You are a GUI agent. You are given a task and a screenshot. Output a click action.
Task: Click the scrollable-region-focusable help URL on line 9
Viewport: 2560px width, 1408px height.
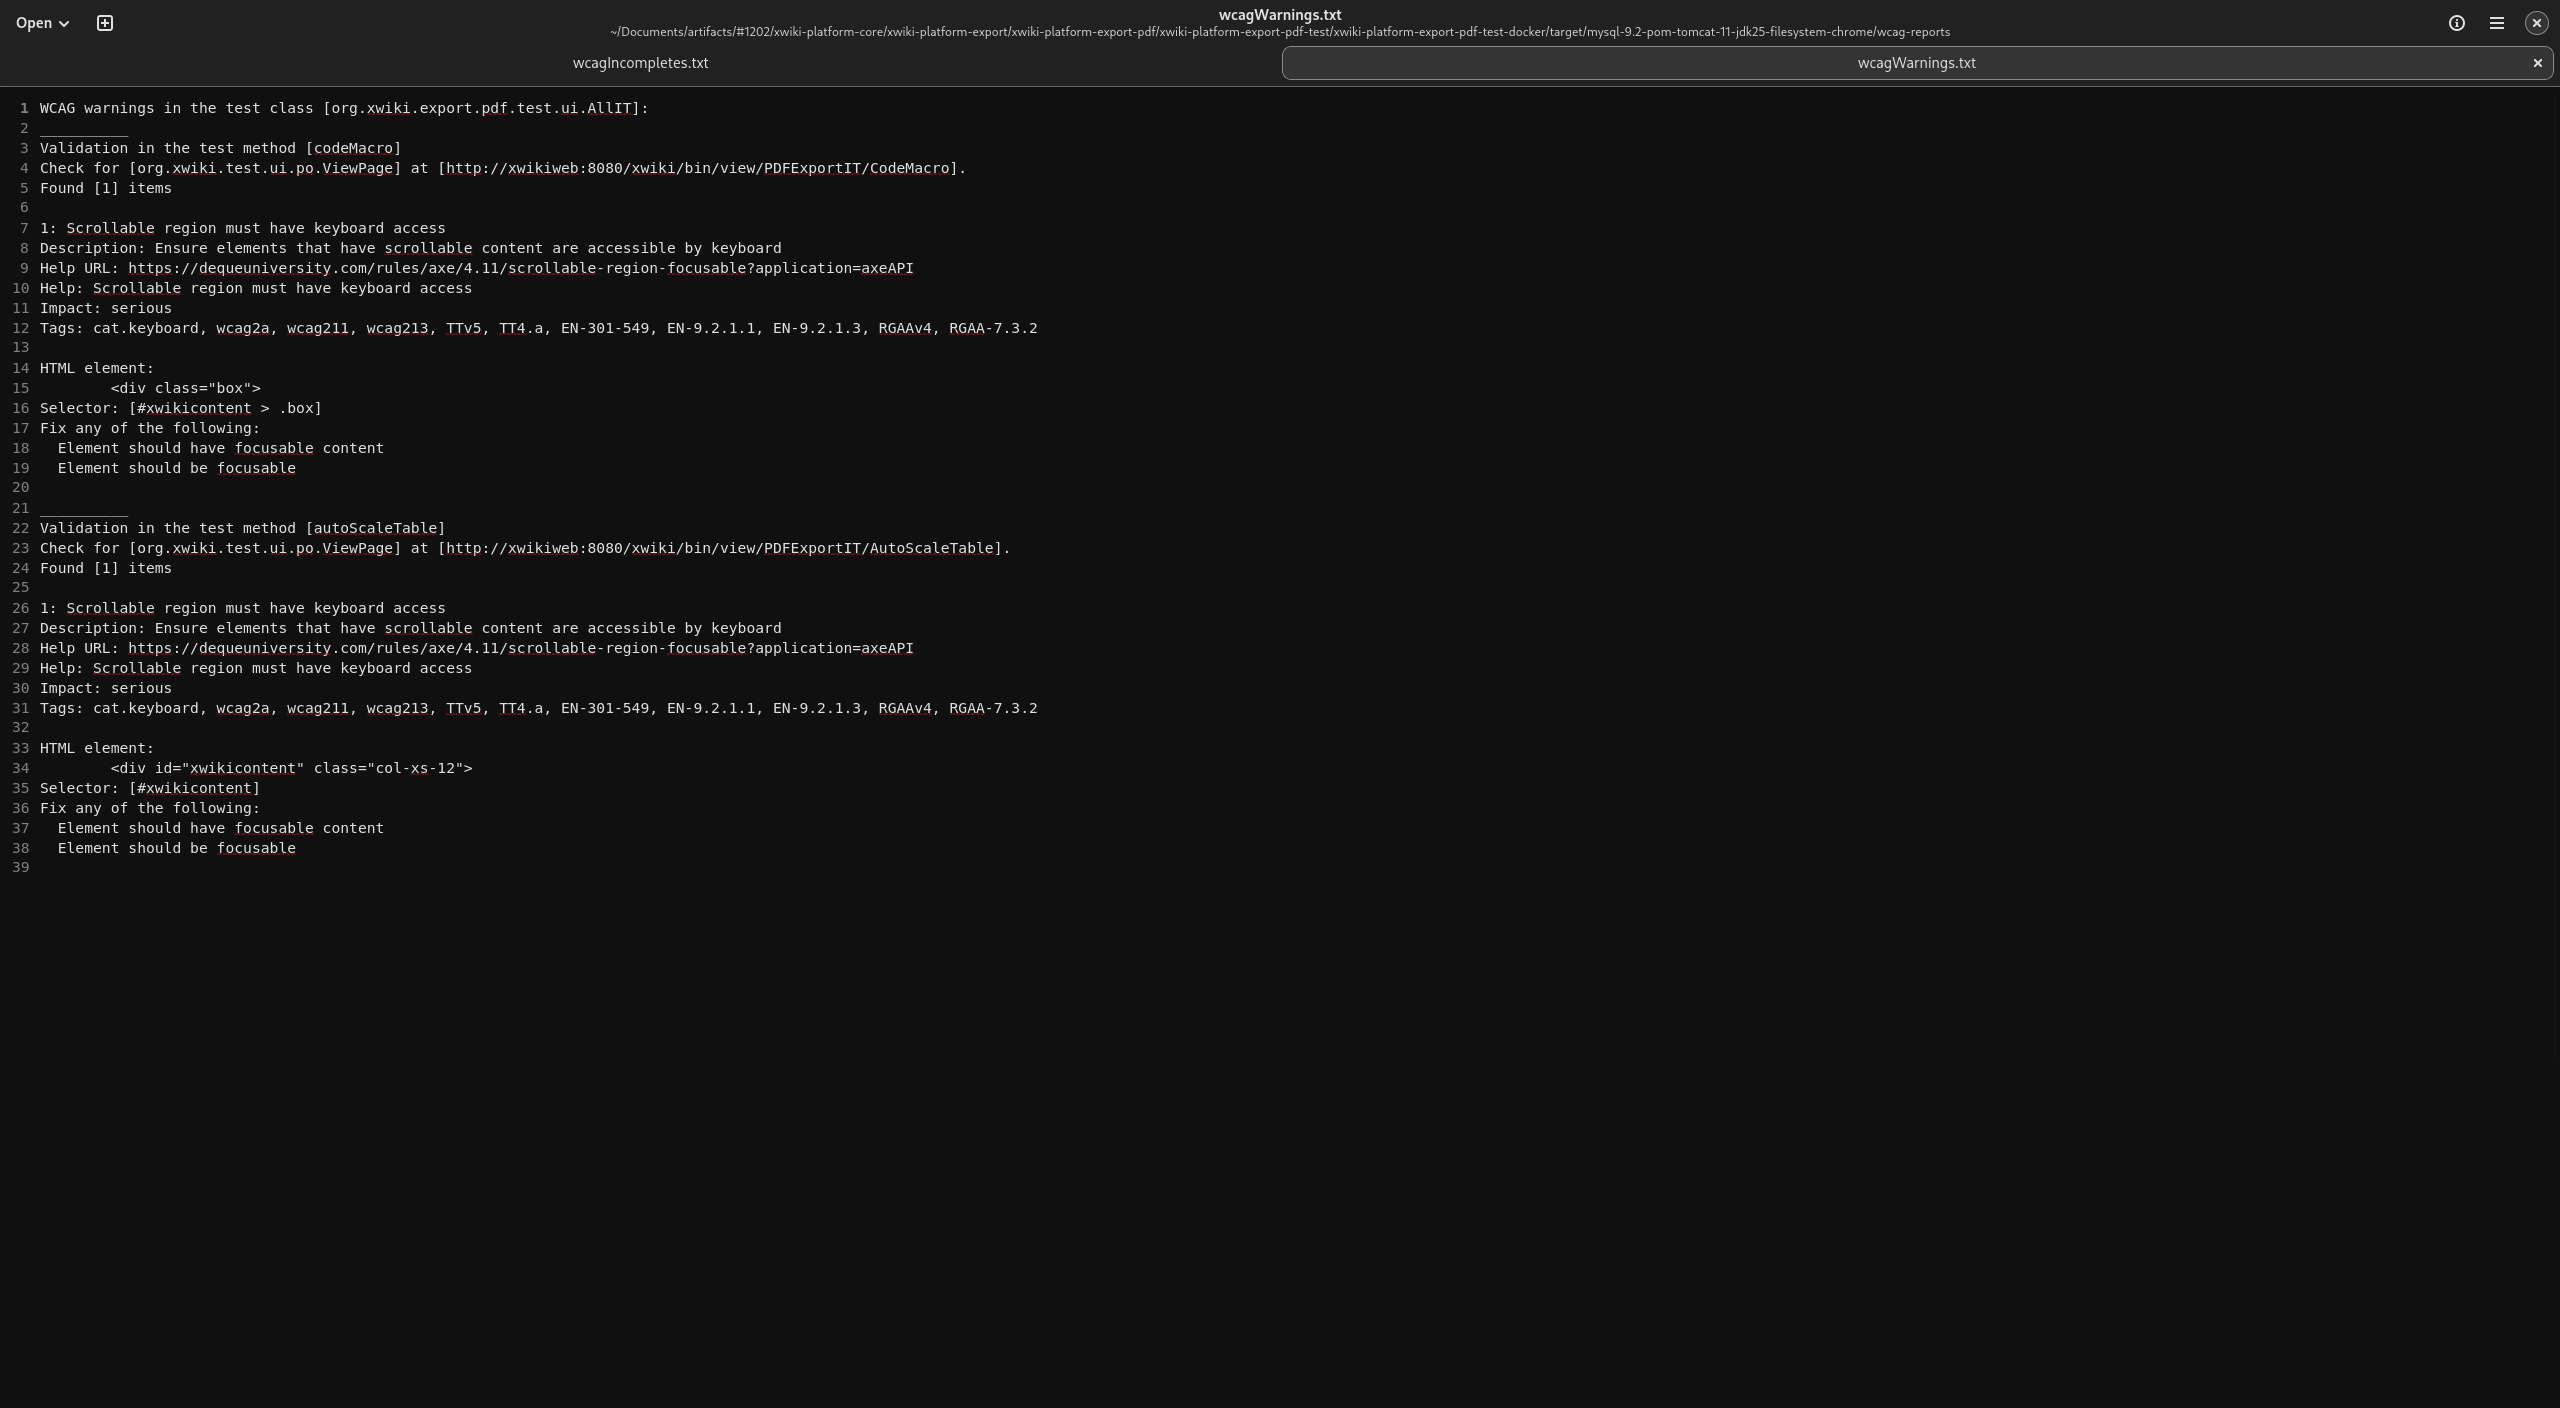[520, 268]
